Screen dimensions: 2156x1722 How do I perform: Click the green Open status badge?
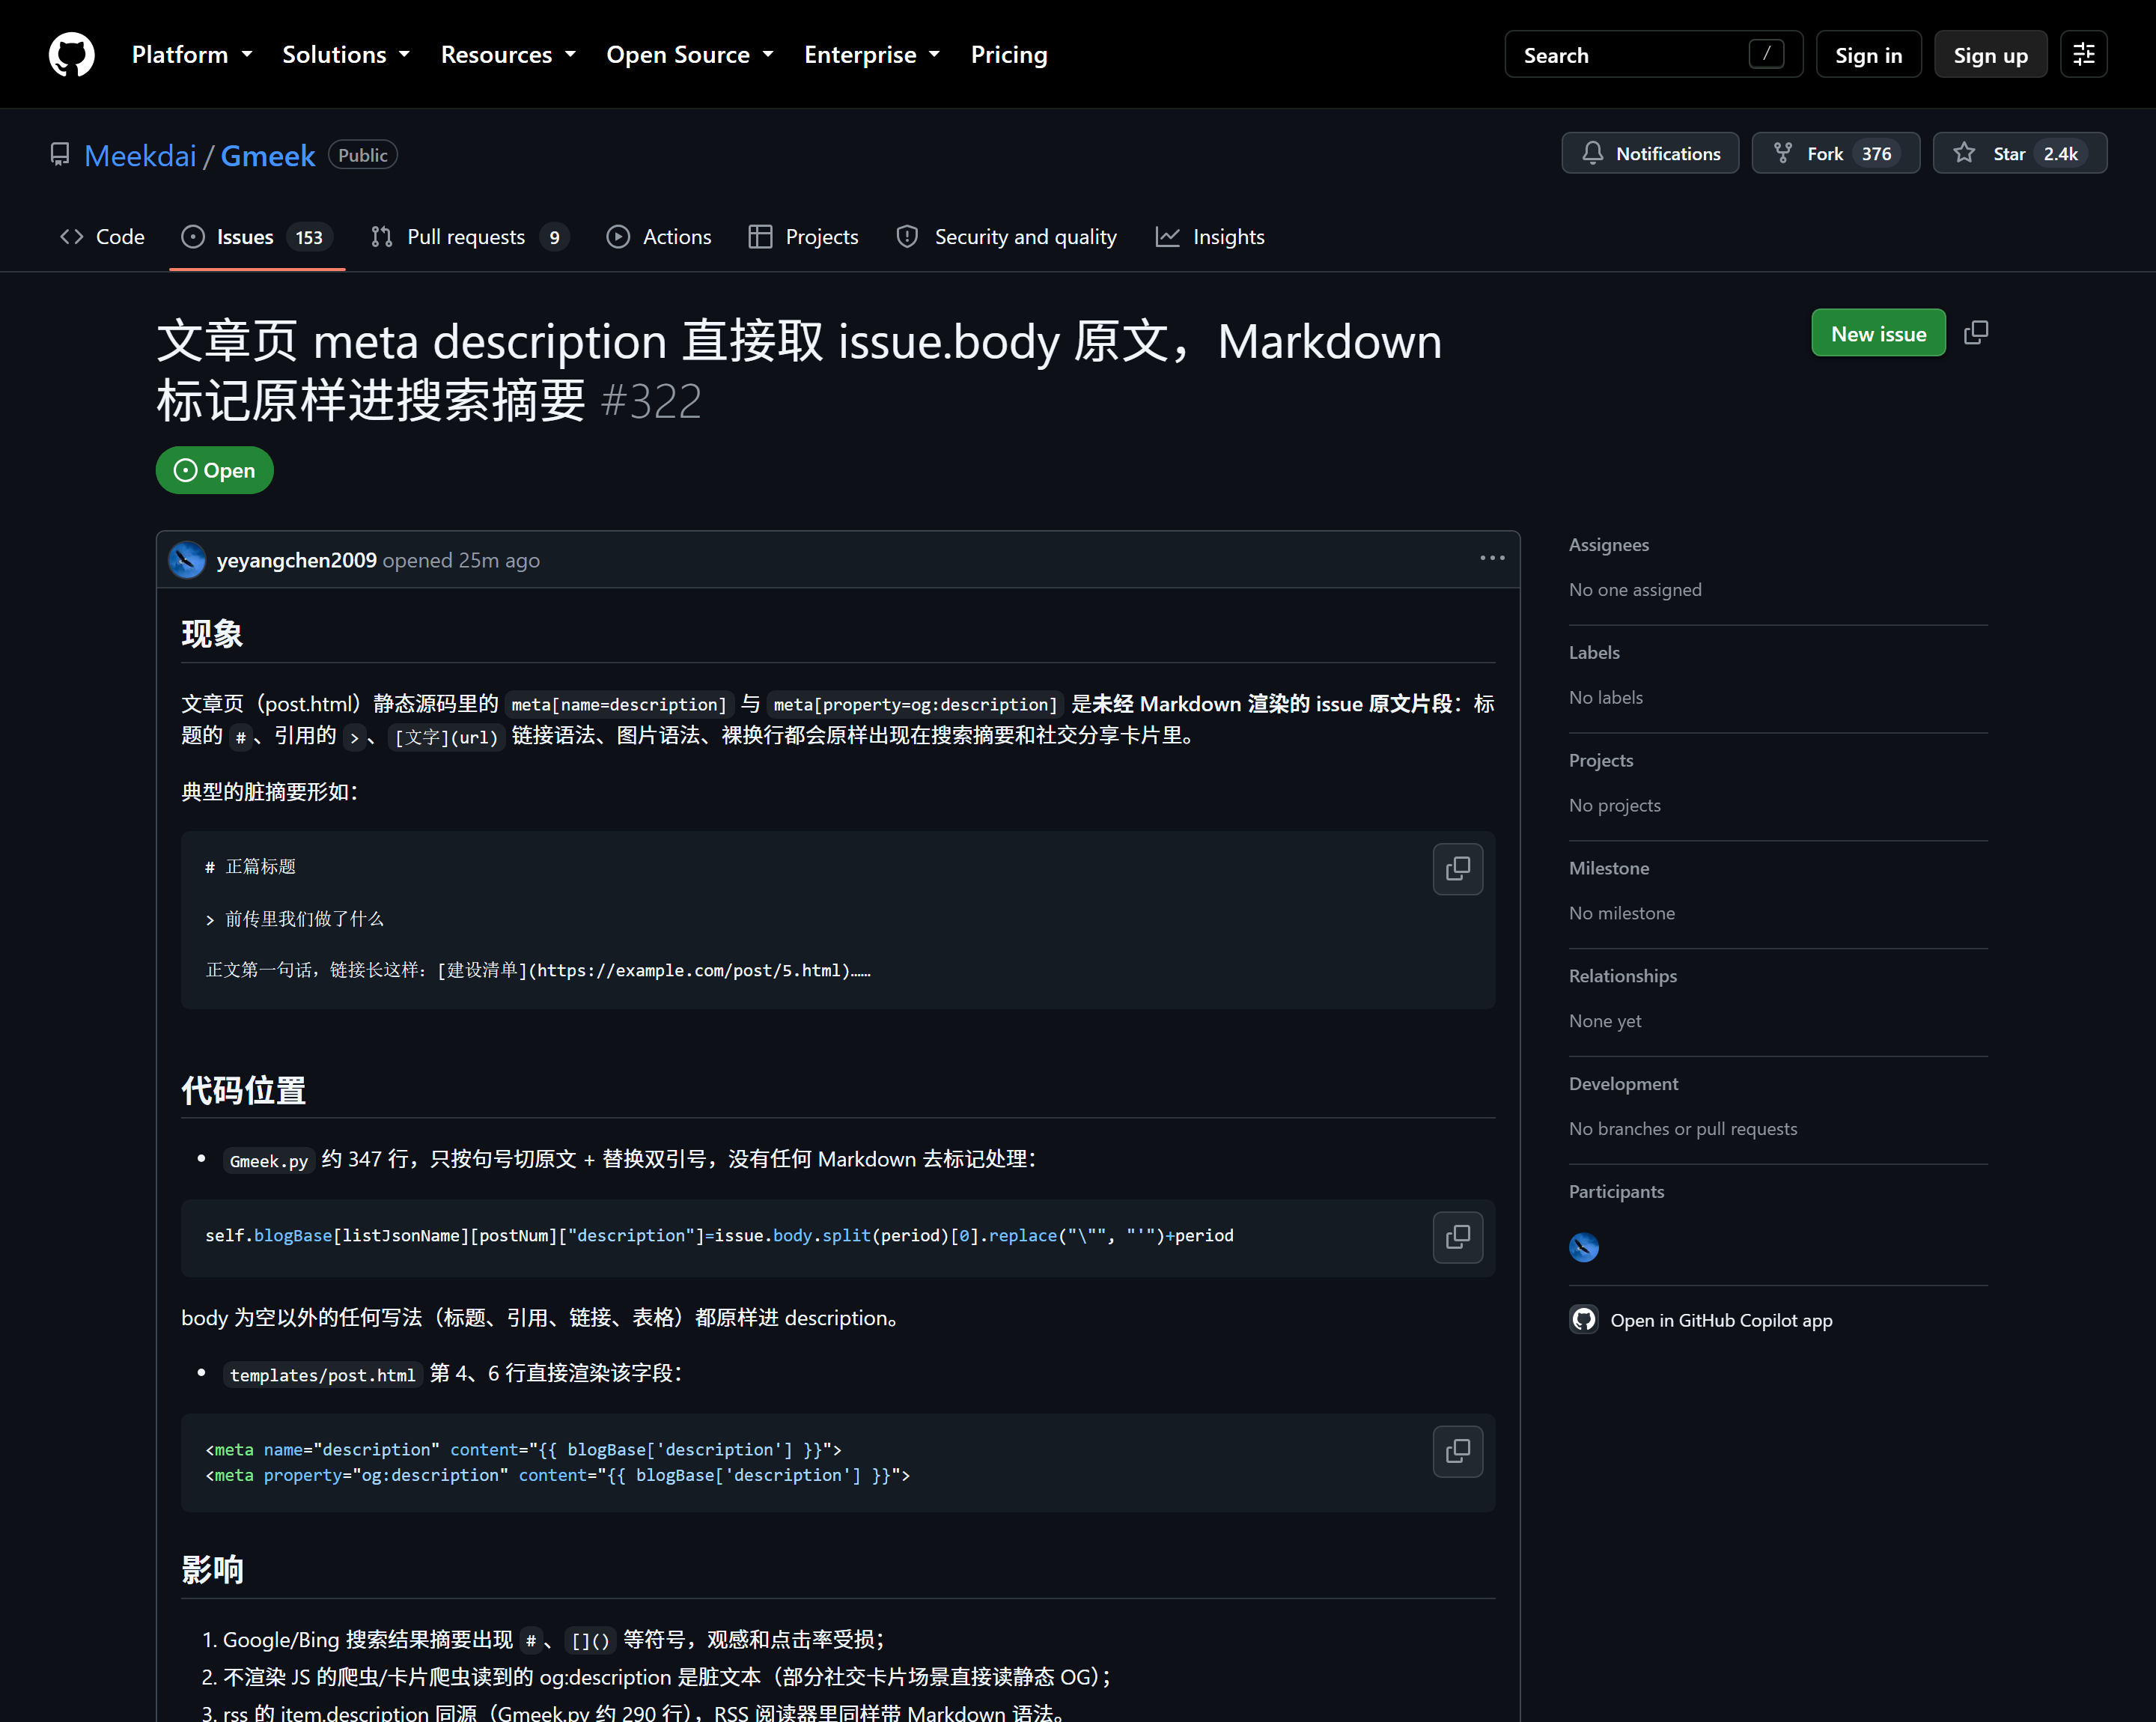point(214,470)
